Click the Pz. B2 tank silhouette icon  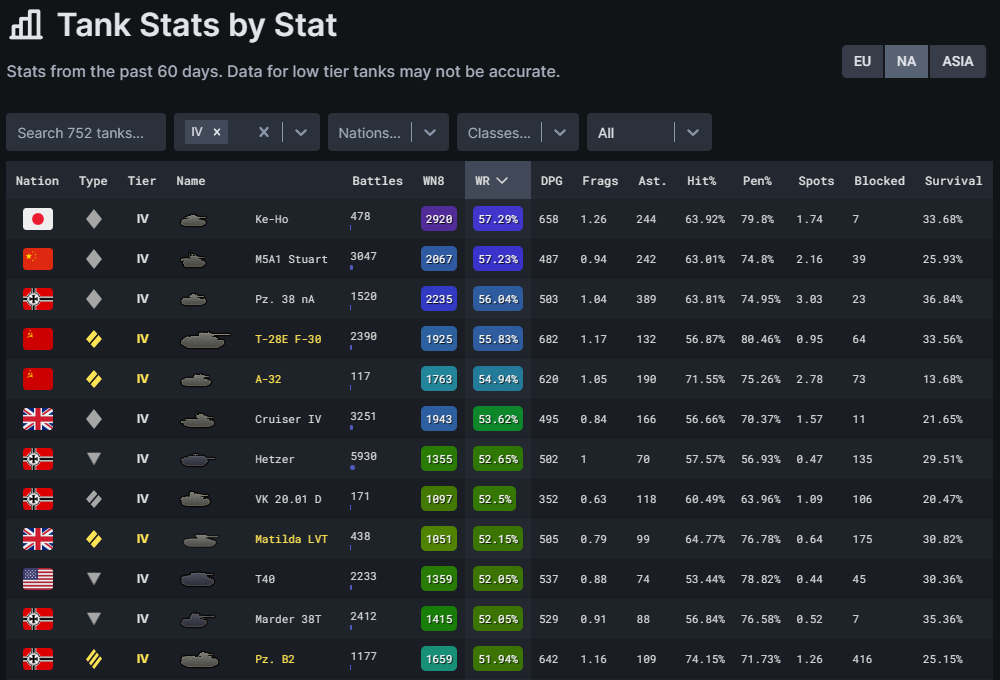tap(199, 660)
